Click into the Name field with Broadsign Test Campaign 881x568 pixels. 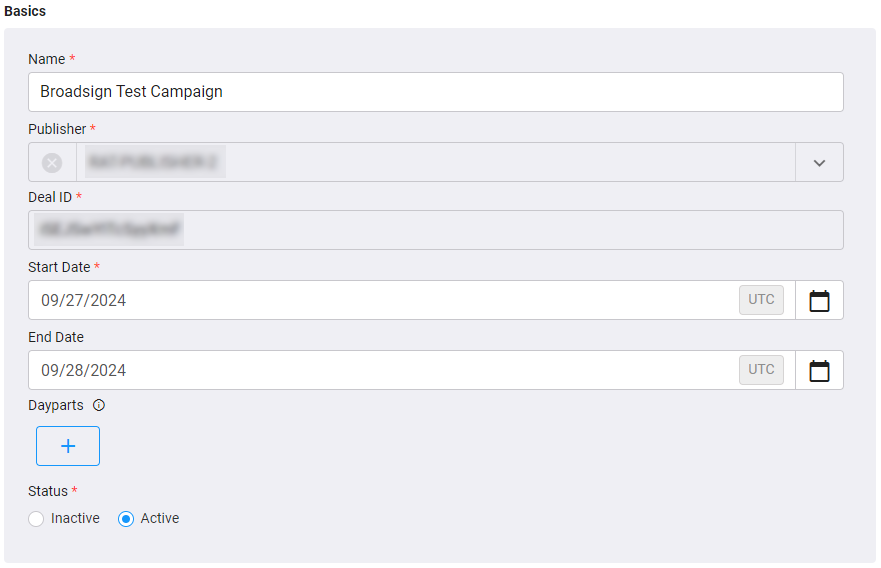click(436, 92)
